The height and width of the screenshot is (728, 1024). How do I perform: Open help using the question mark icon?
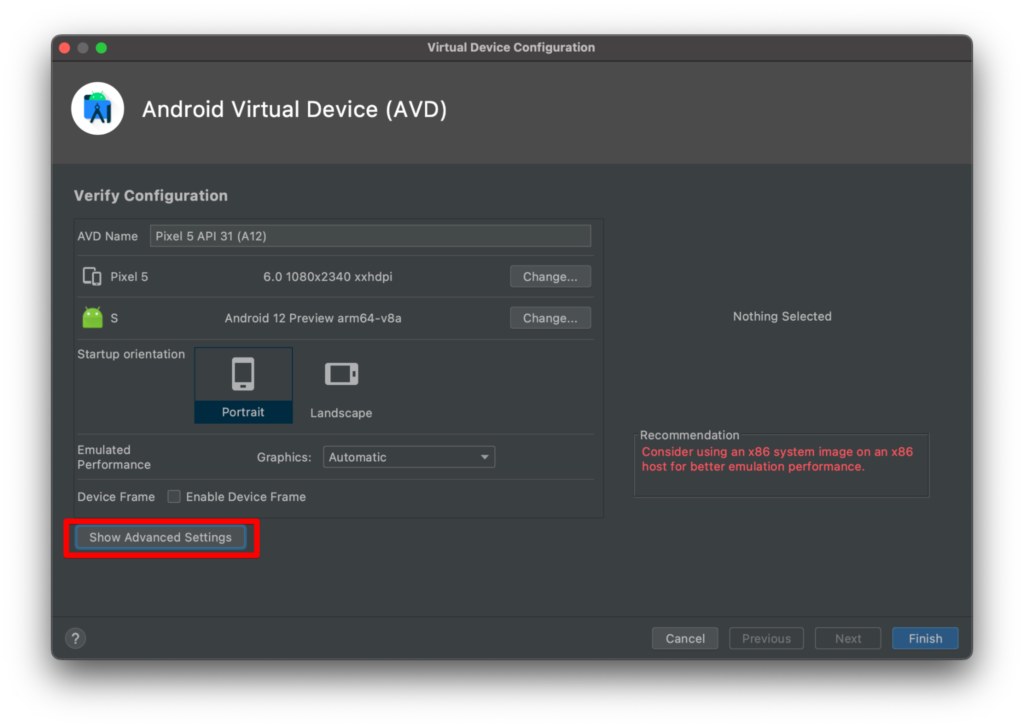75,637
